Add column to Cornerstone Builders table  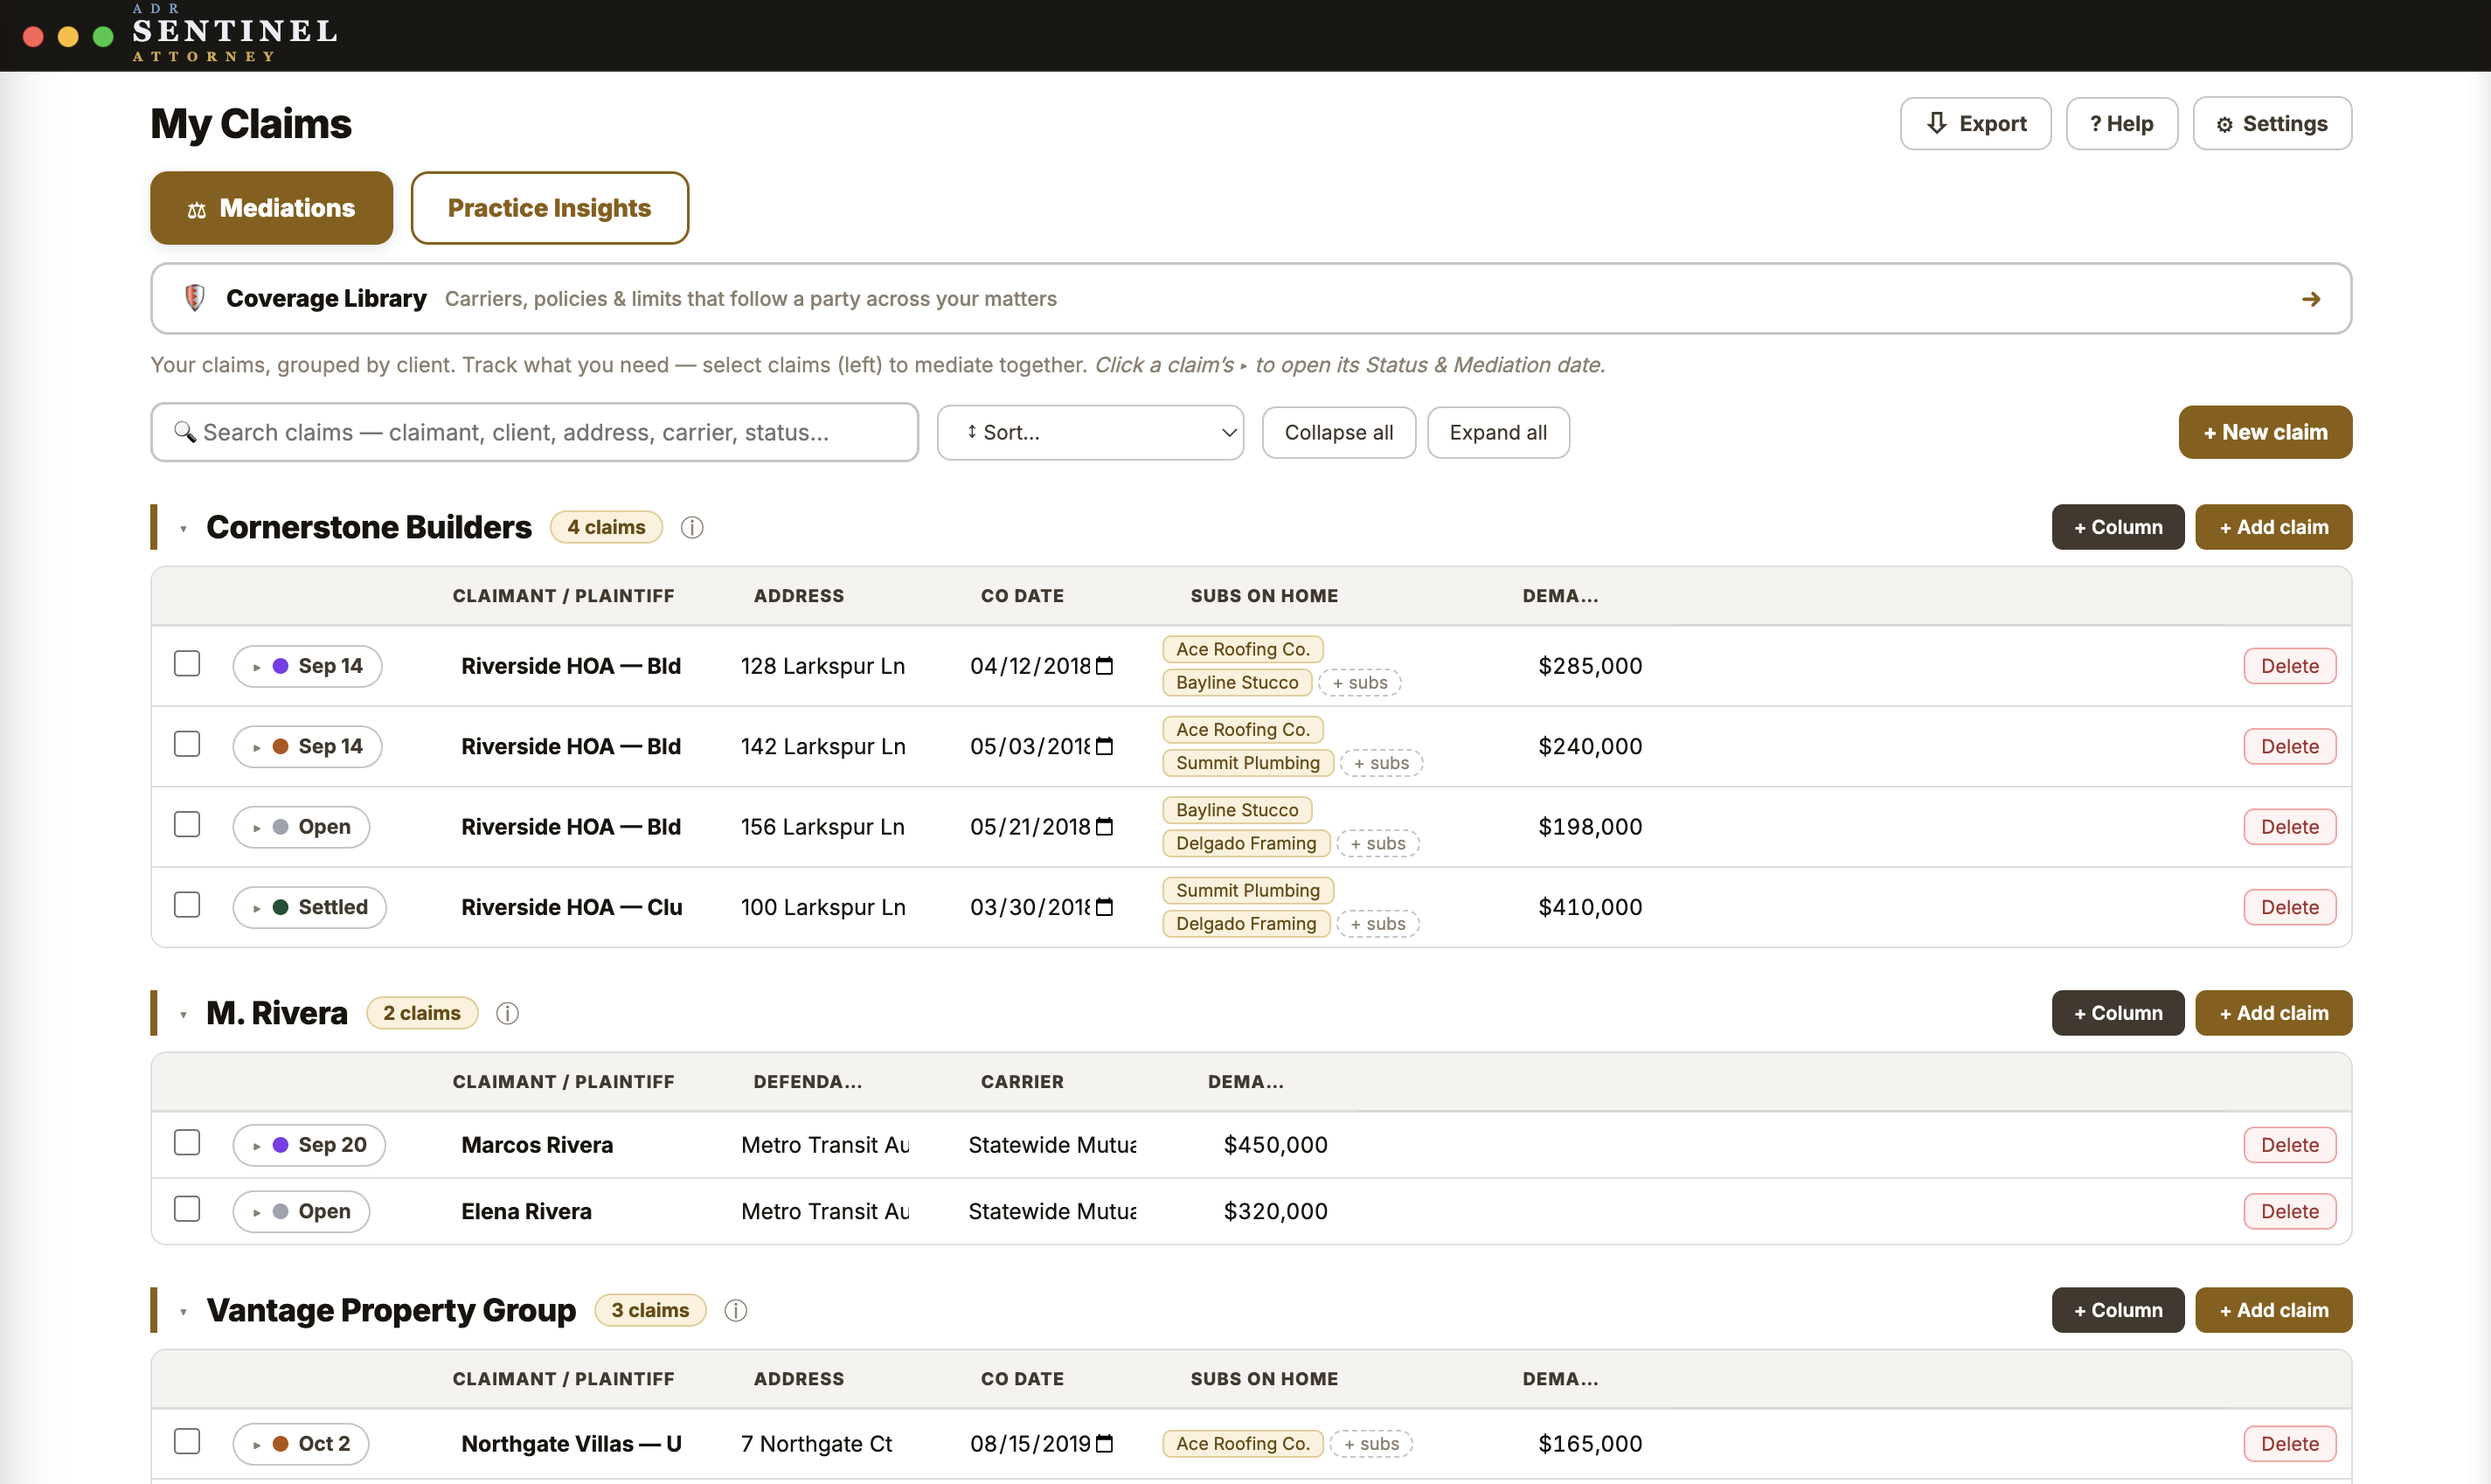[2118, 527]
